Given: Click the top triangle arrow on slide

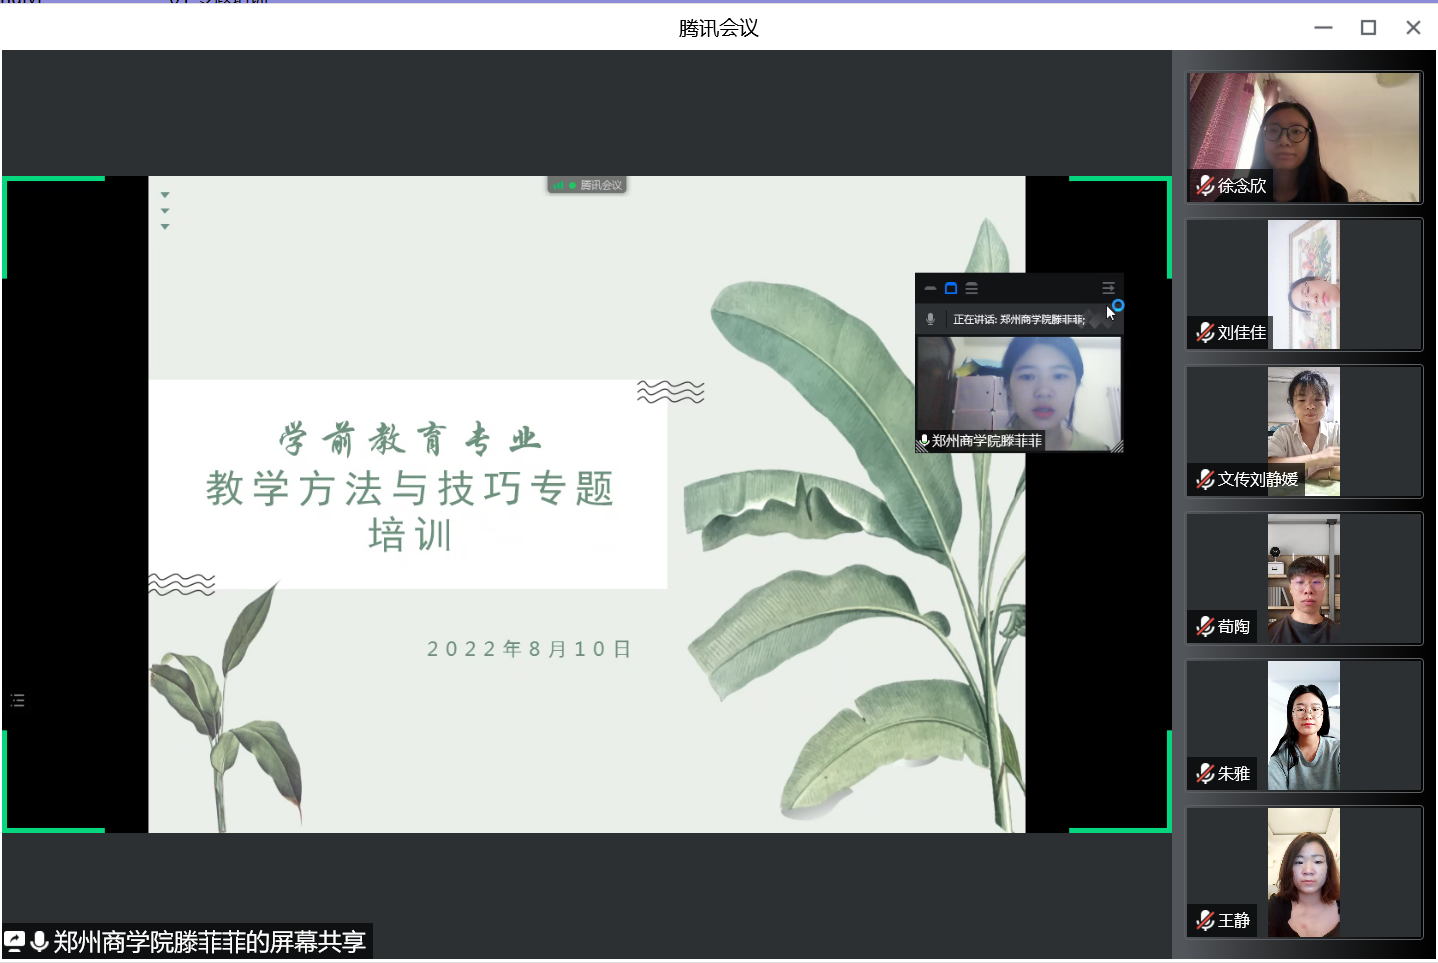Looking at the screenshot, I should point(165,195).
